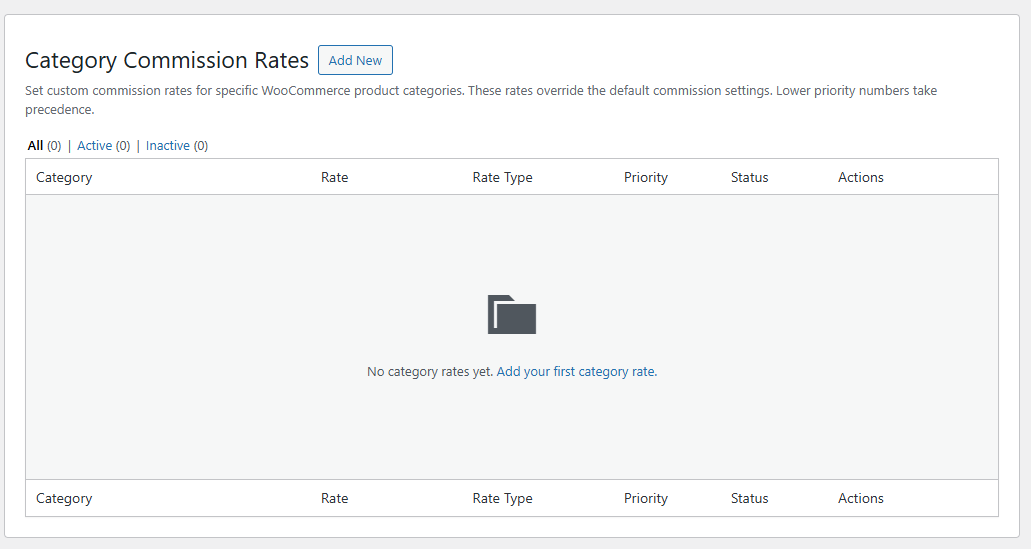Click the top Rate Type column header
This screenshot has width=1031, height=549.
[x=502, y=177]
